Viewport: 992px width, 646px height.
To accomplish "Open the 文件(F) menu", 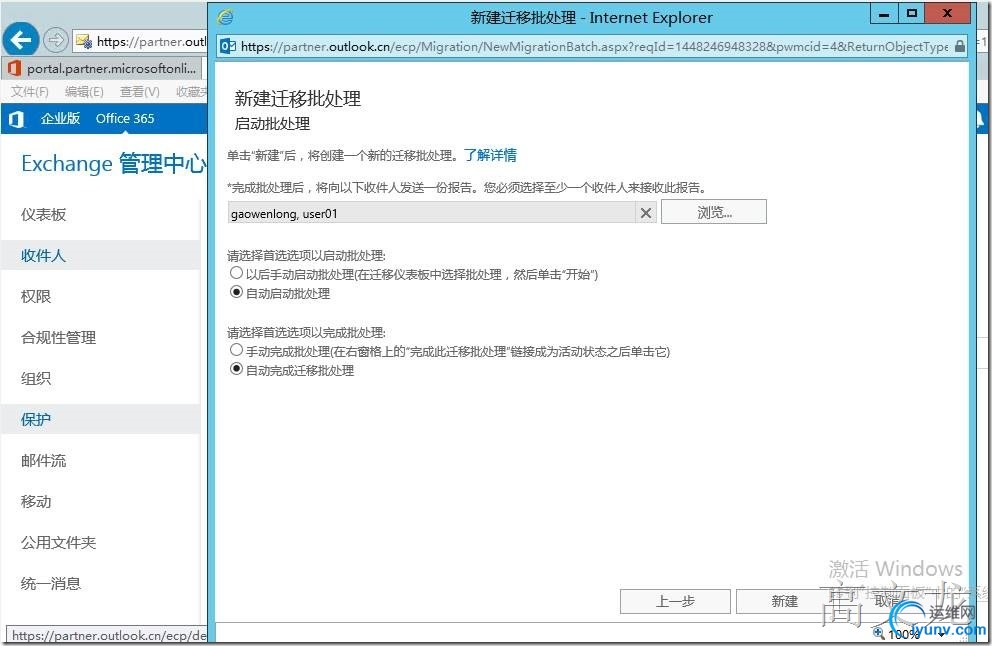I will point(29,92).
